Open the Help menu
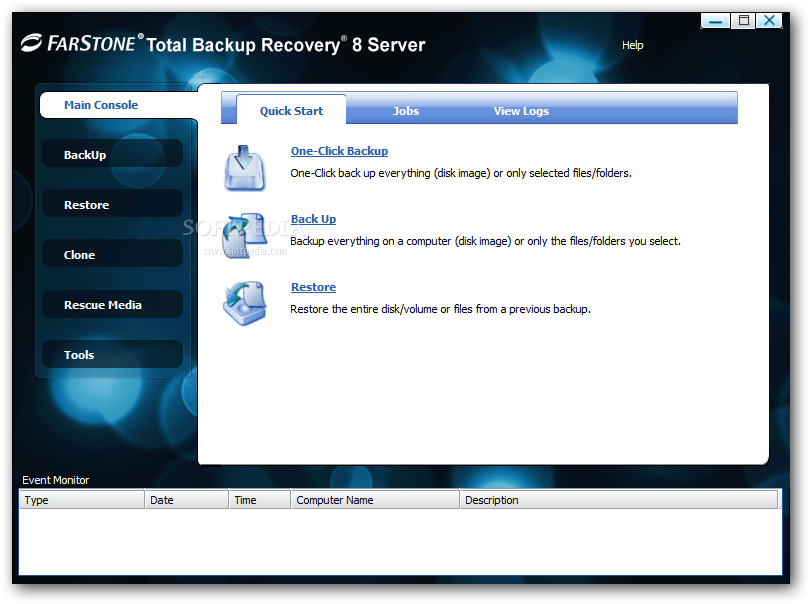This screenshot has height=604, width=810. click(632, 45)
